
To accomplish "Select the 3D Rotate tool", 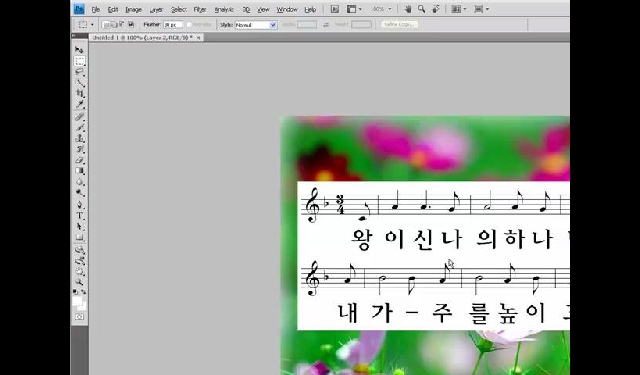I will point(80,250).
